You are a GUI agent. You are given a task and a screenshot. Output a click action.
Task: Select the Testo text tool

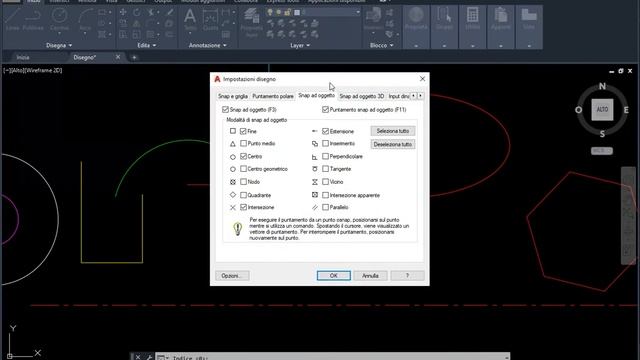pos(190,20)
